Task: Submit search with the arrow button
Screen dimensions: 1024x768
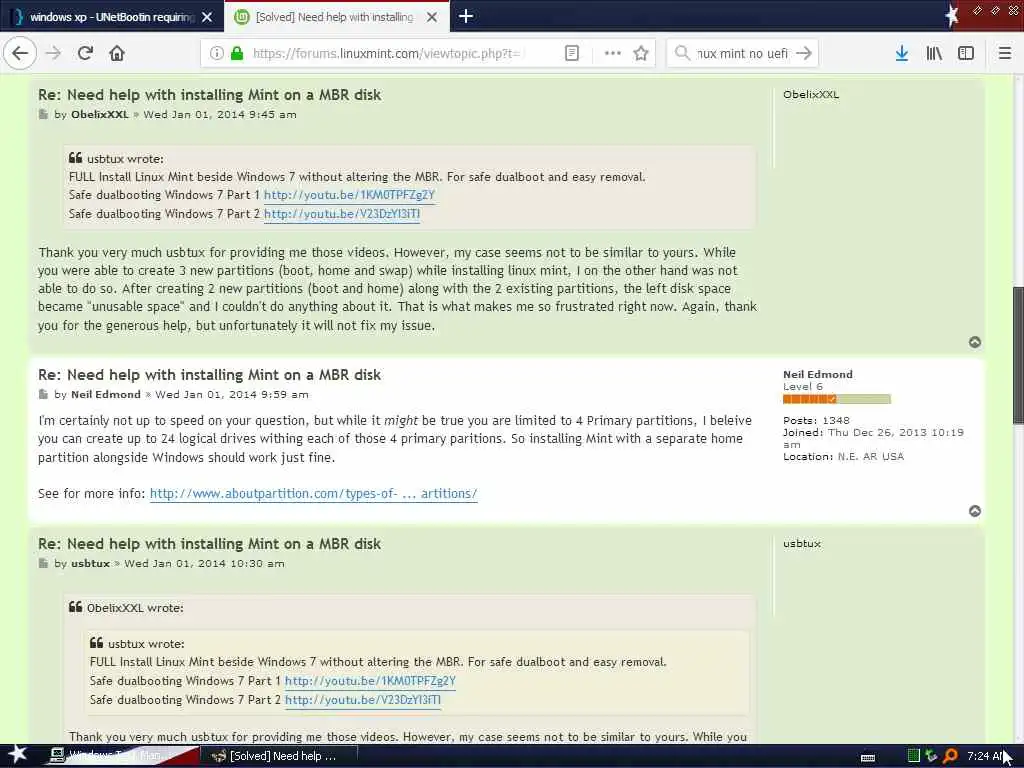Action: (804, 53)
